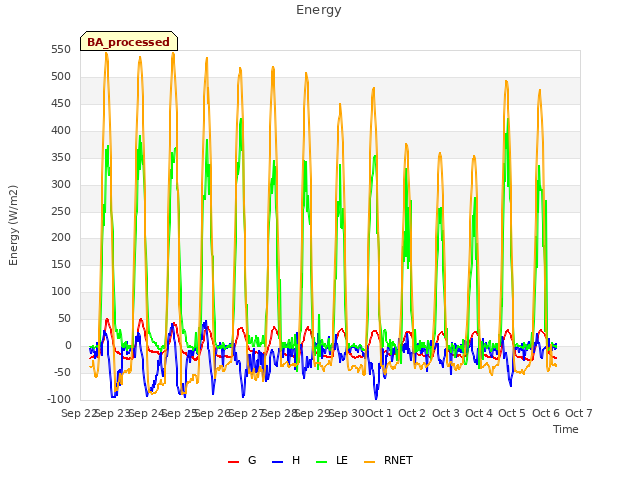Select the G legend label
The width and height of the screenshot is (640, 480).
(252, 460)
